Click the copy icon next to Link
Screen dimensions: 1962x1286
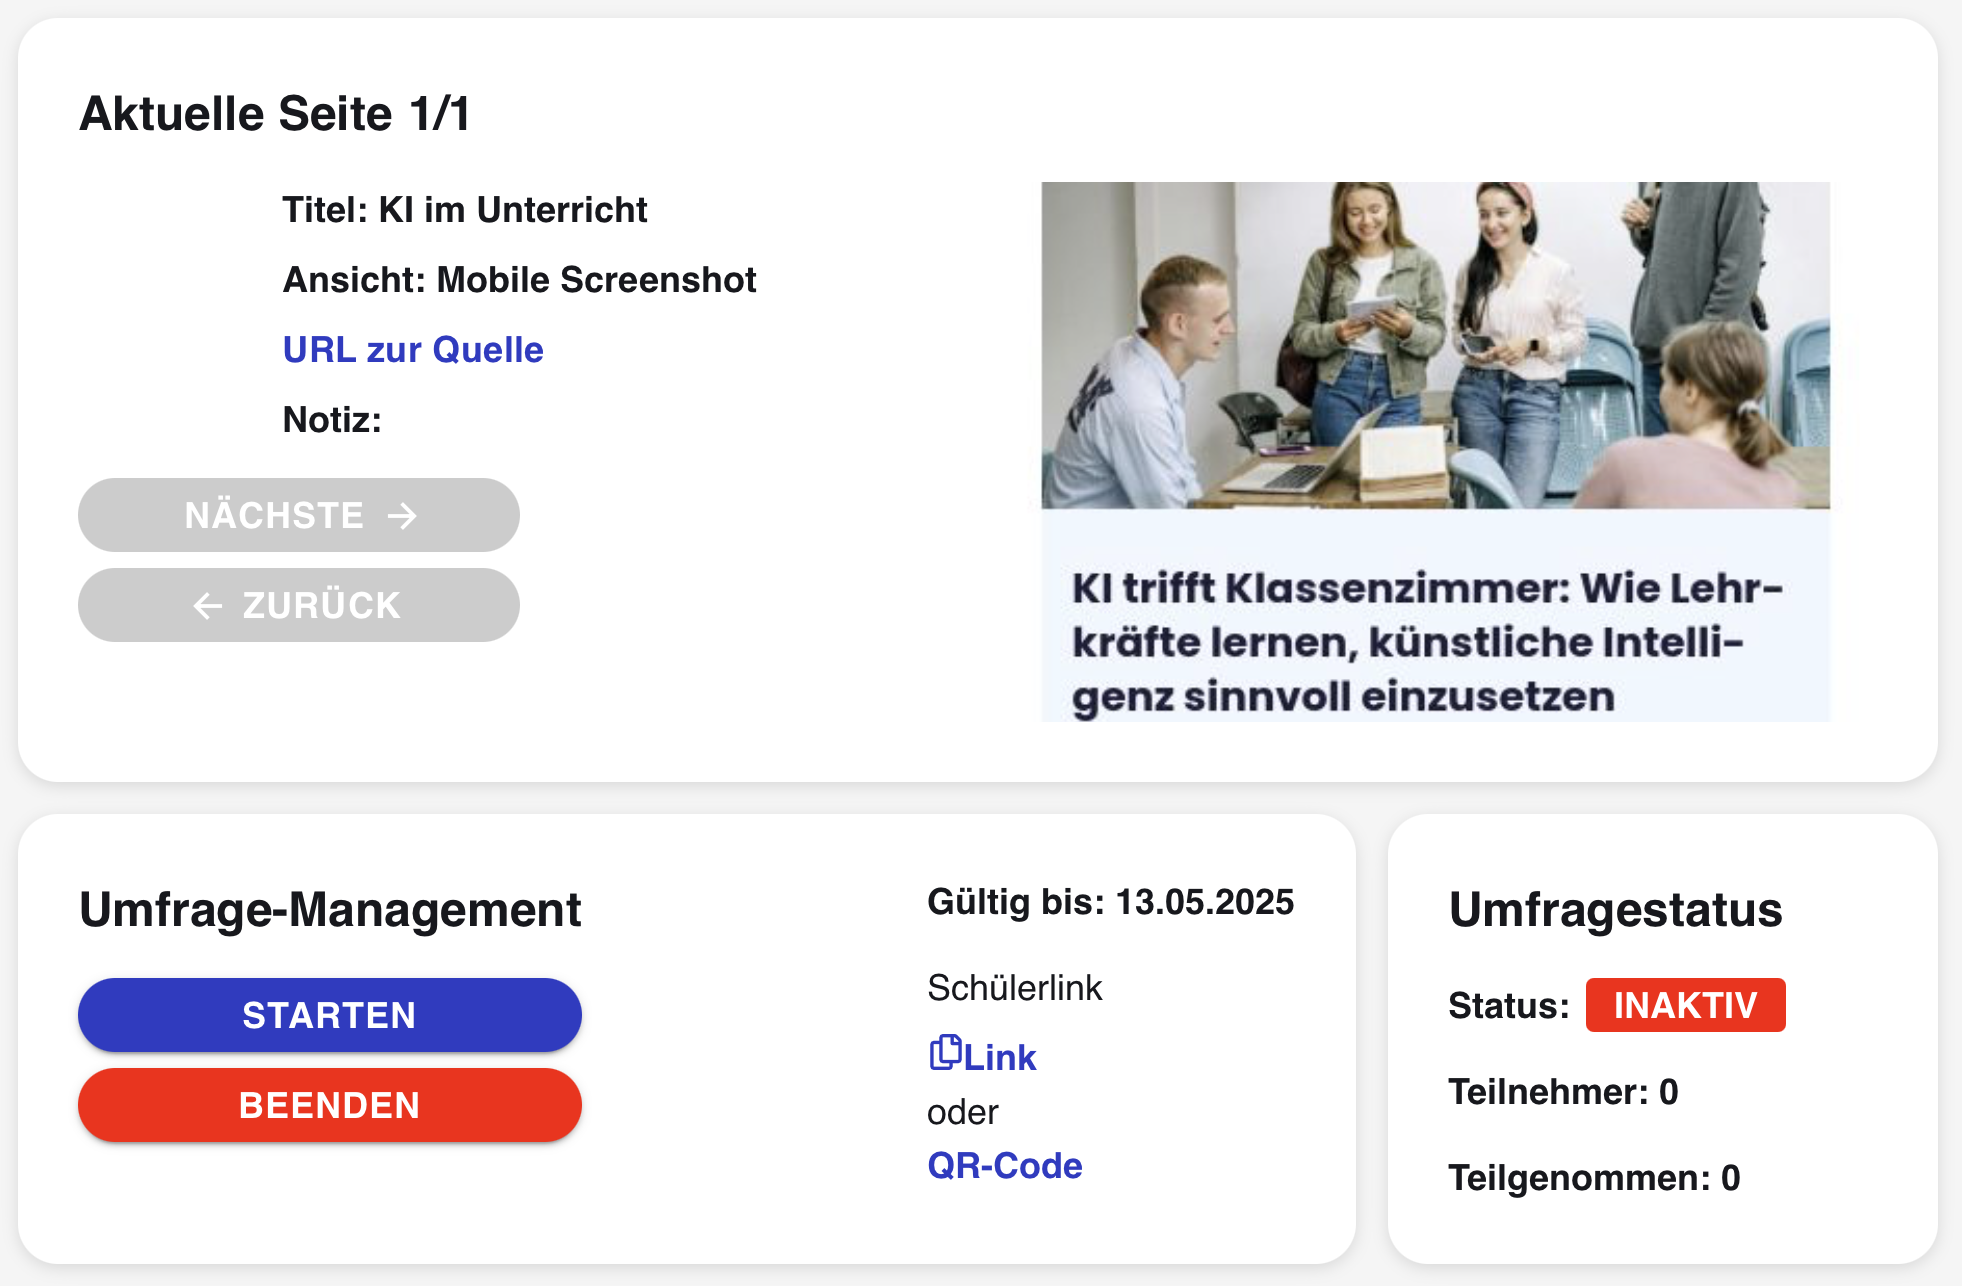coord(945,1053)
